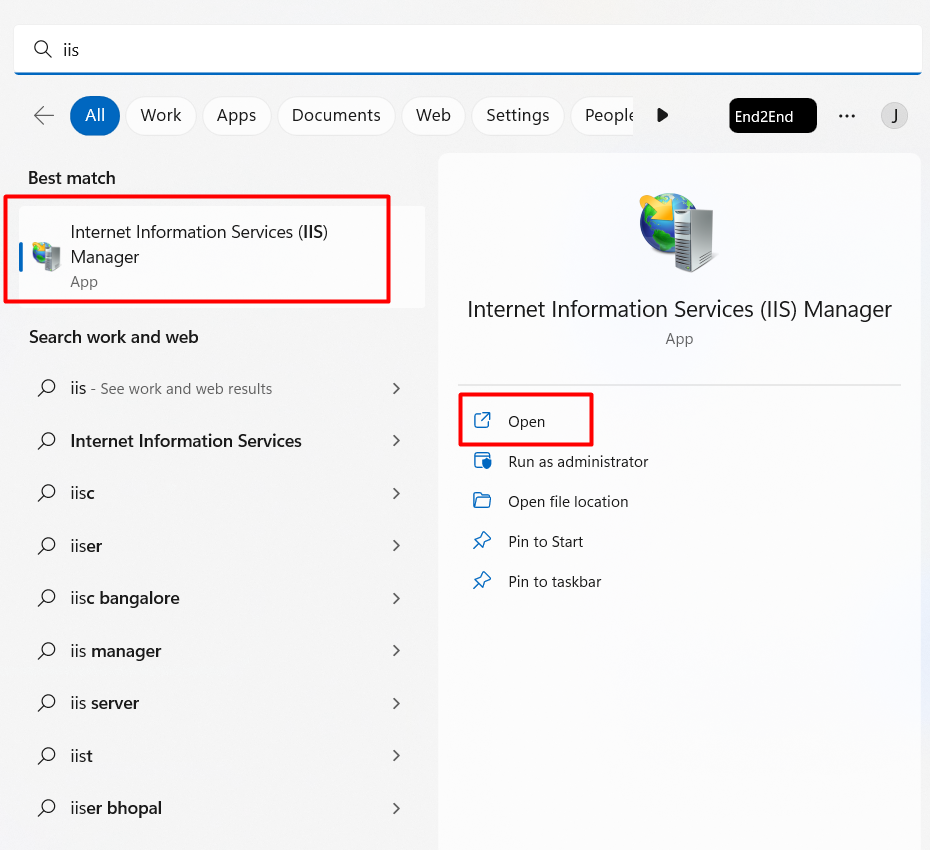This screenshot has width=930, height=850.
Task: Open the J account avatar
Action: tap(894, 116)
